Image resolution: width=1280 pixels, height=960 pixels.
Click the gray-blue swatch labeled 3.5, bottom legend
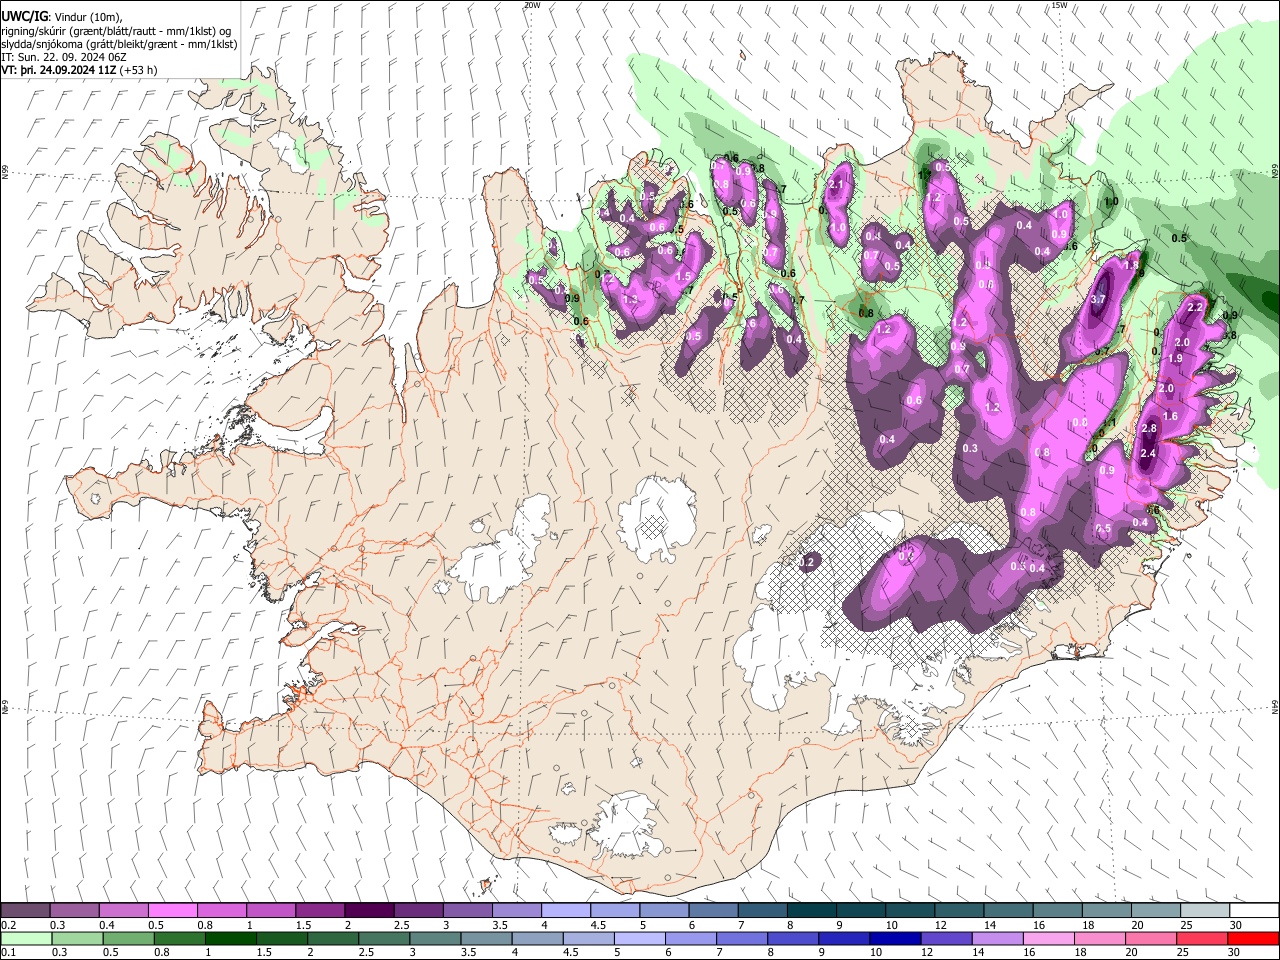(486, 938)
